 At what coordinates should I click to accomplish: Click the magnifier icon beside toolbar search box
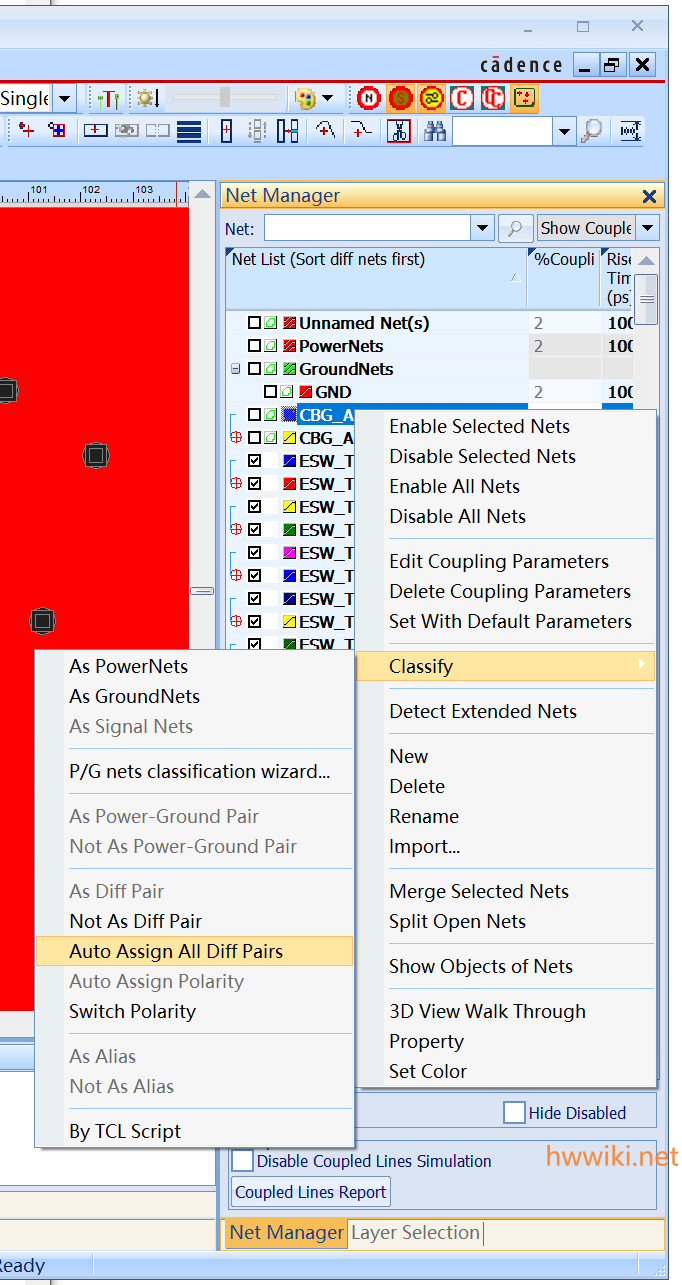[x=592, y=131]
